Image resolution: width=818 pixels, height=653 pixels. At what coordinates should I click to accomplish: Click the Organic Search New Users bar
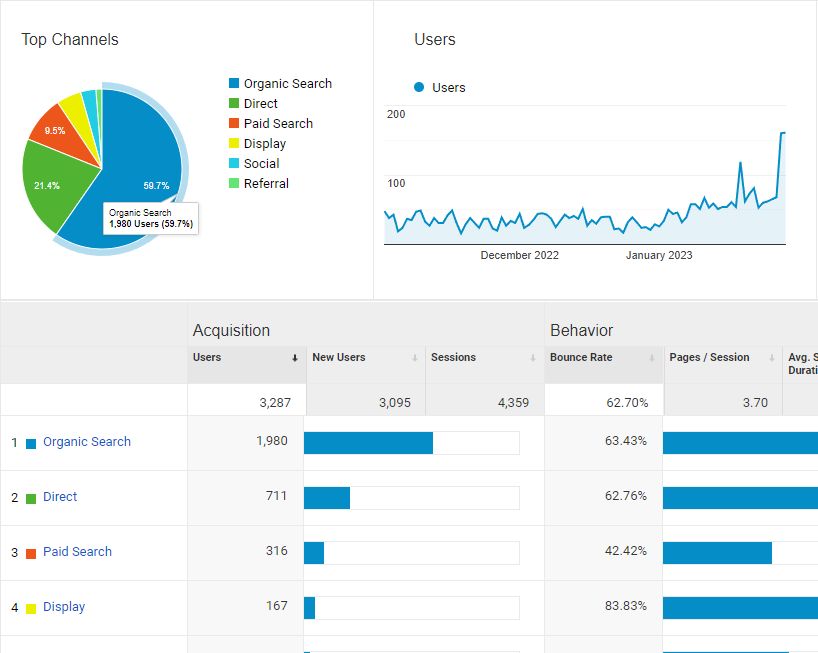(x=368, y=443)
